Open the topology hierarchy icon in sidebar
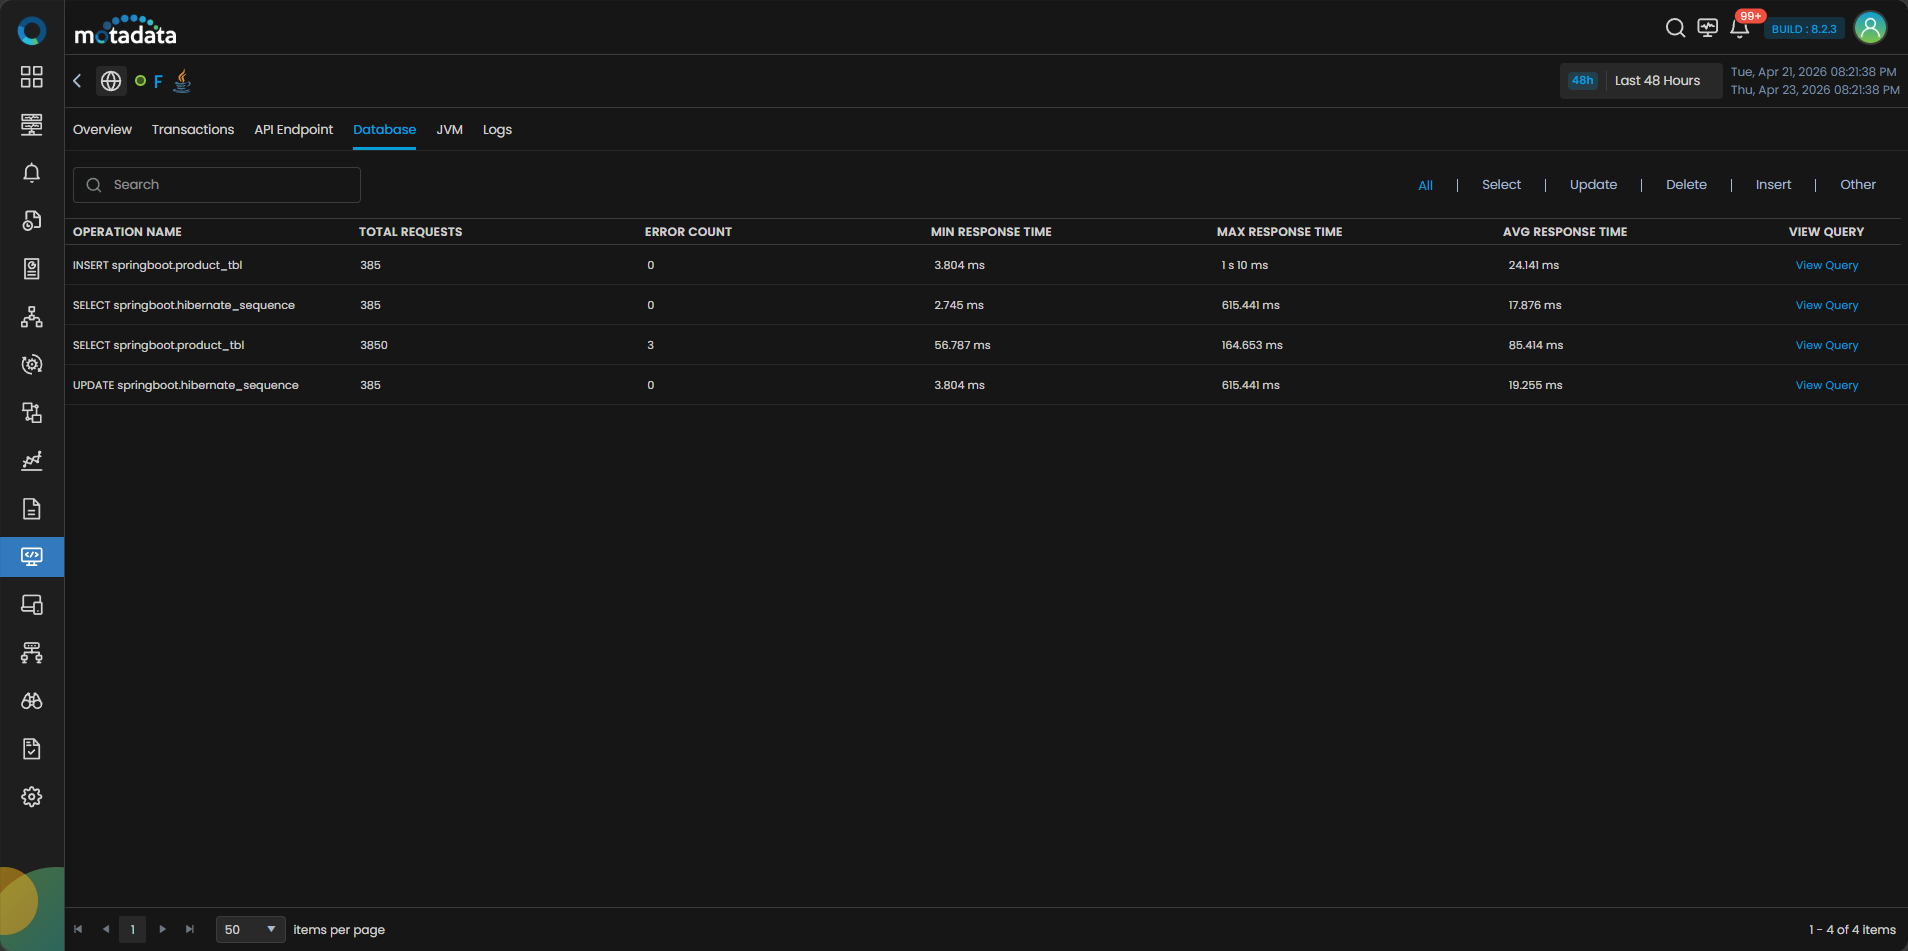 pos(32,317)
